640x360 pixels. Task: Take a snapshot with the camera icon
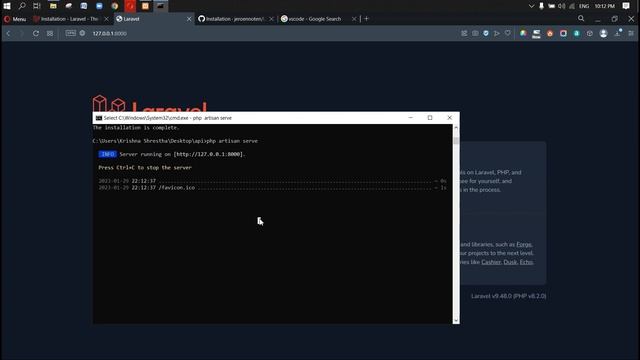pyautogui.click(x=475, y=33)
